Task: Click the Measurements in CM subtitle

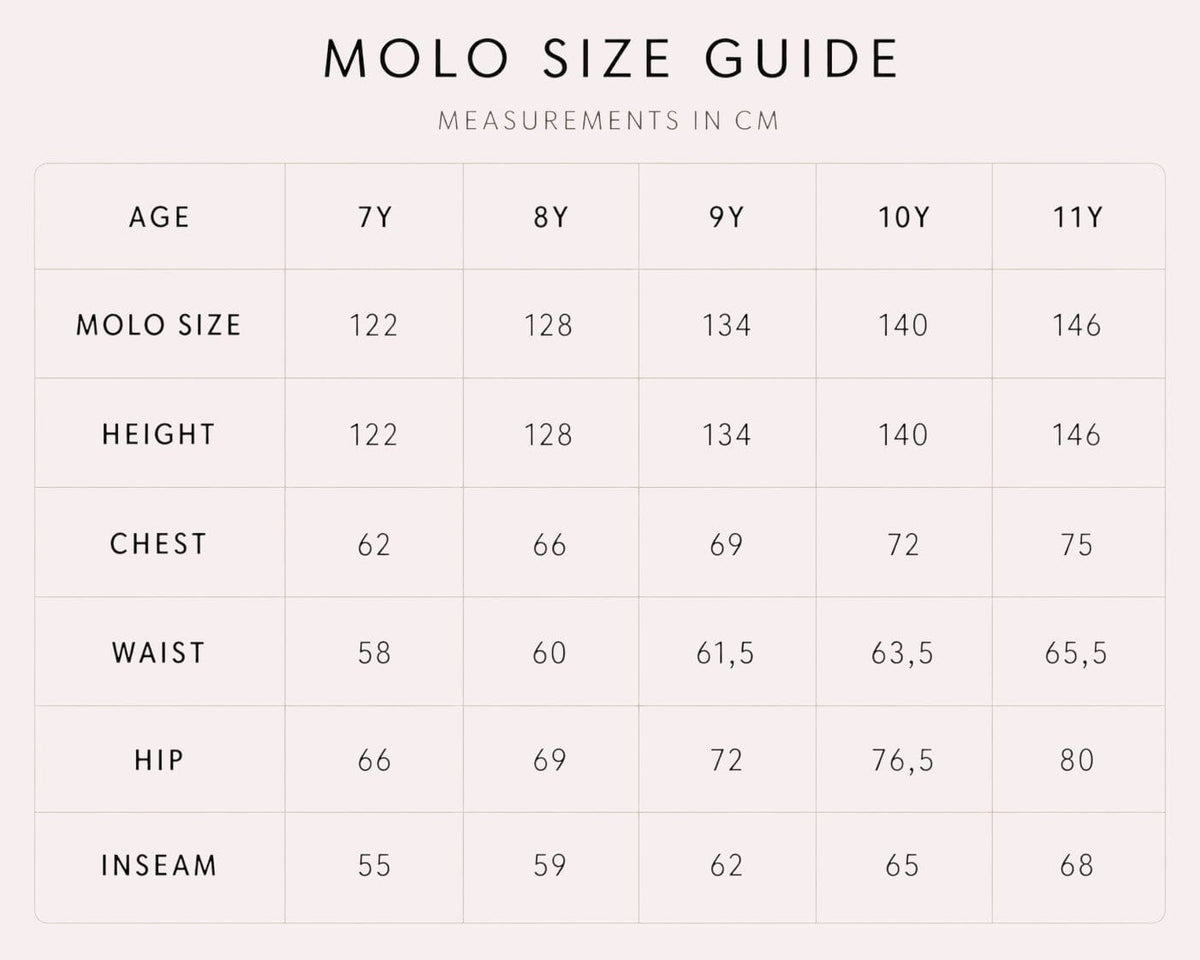Action: tap(609, 121)
